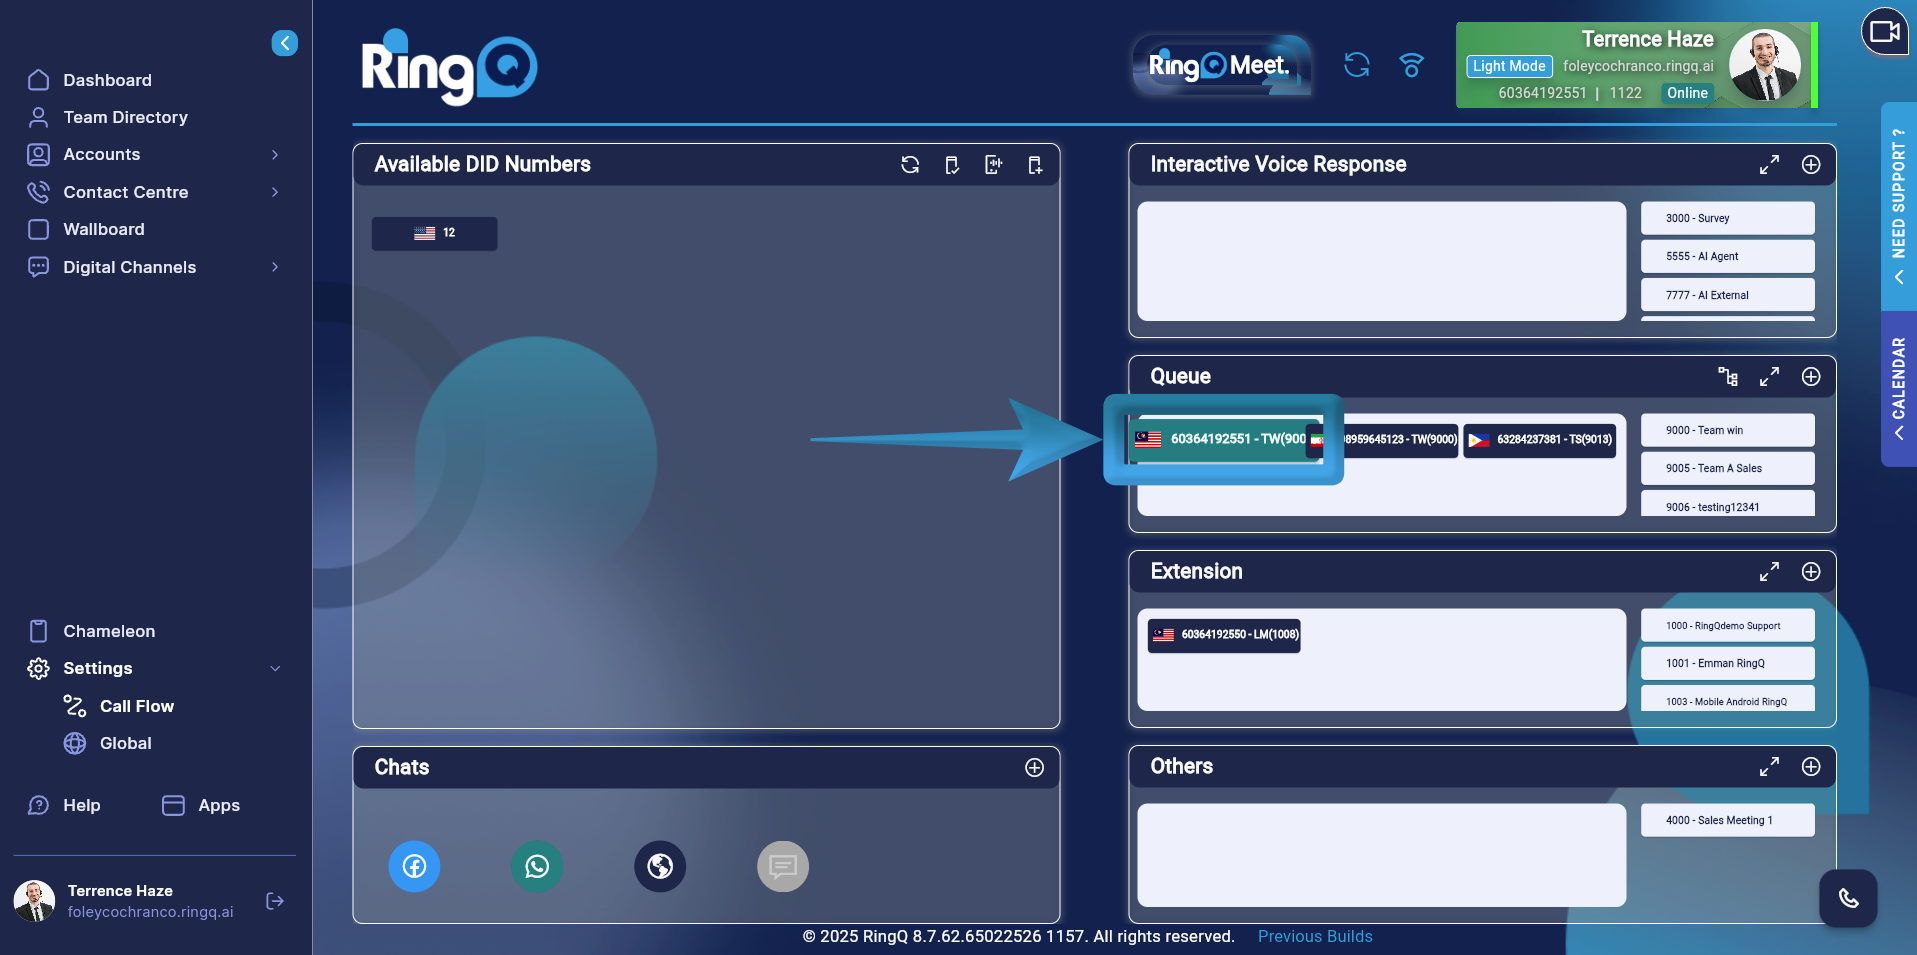Screen dimensions: 1917x955
Task: Click the floating phone dialer button
Action: point(1847,898)
